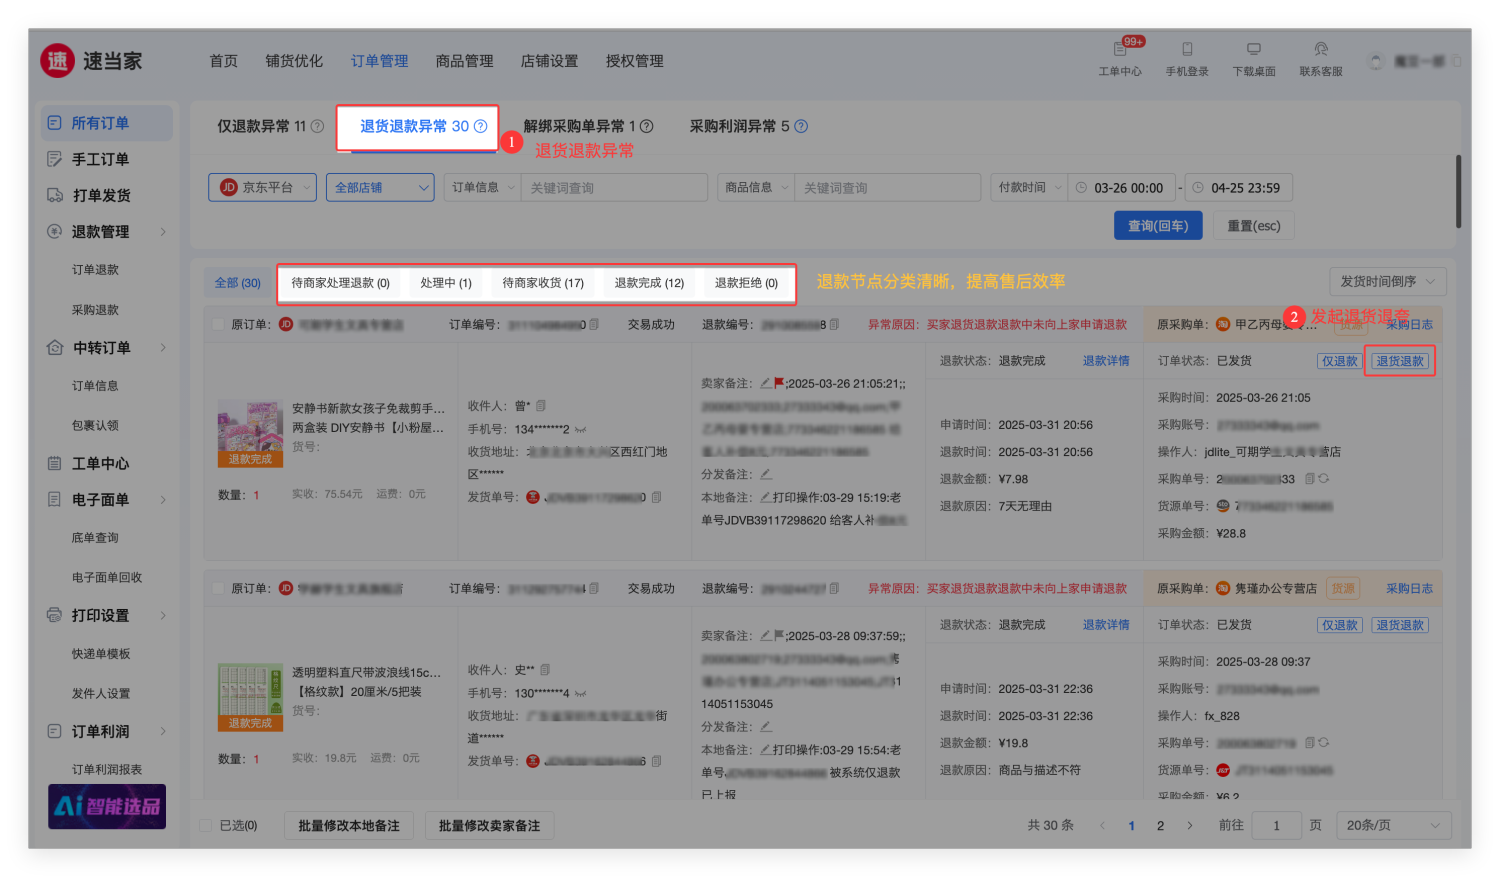Open the 20条/页 page size dropdown
The image size is (1500, 877).
(1392, 825)
